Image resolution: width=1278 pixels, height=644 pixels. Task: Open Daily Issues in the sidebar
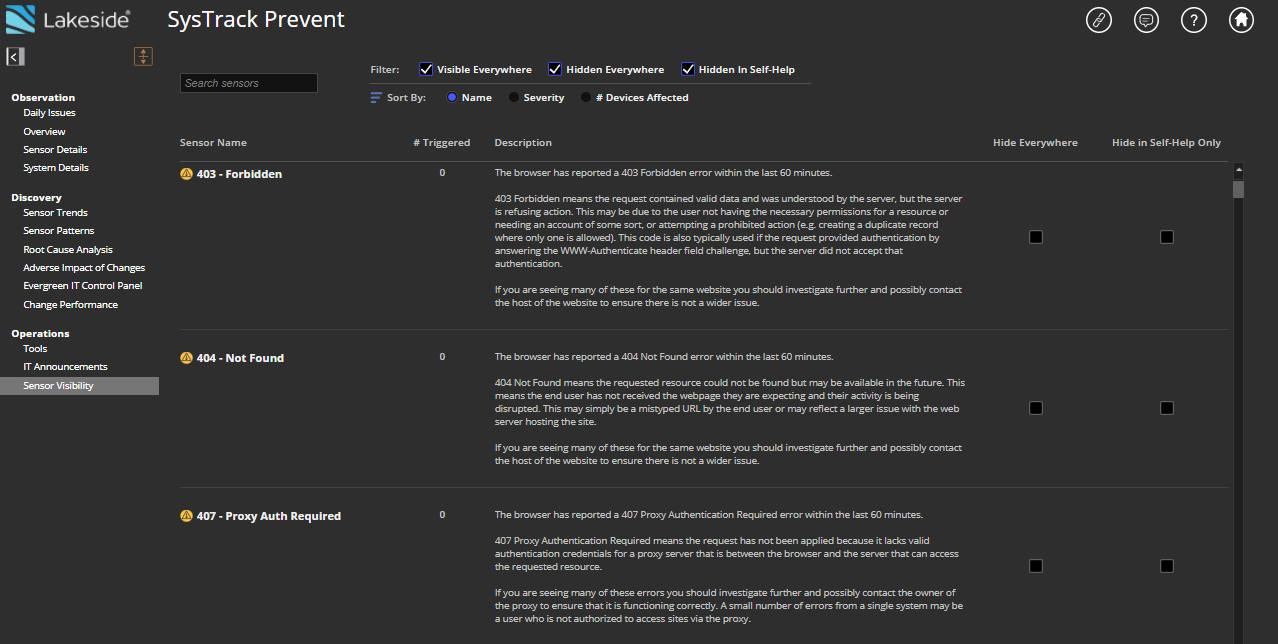(x=50, y=113)
